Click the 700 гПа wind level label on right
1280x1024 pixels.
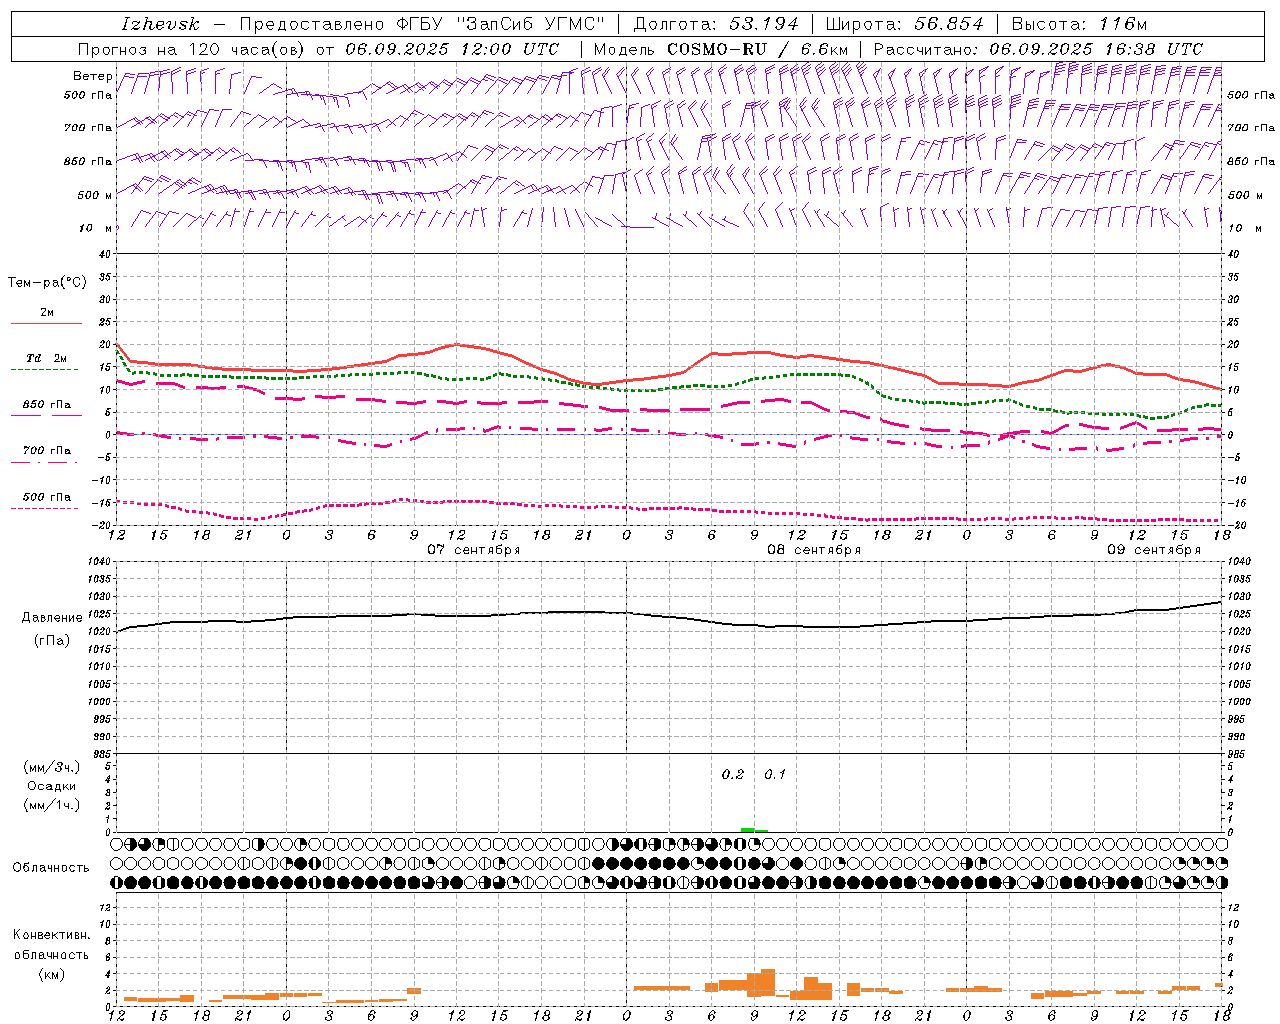(1251, 128)
